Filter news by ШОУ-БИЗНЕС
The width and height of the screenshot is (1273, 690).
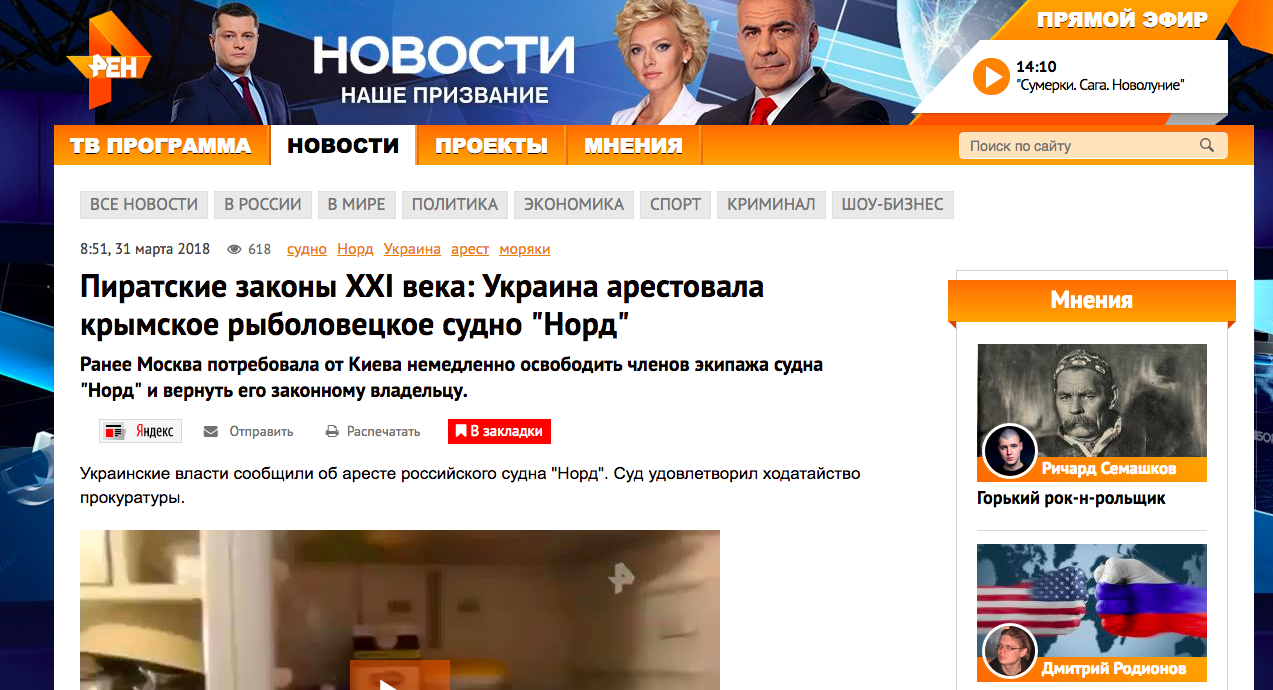(x=893, y=204)
